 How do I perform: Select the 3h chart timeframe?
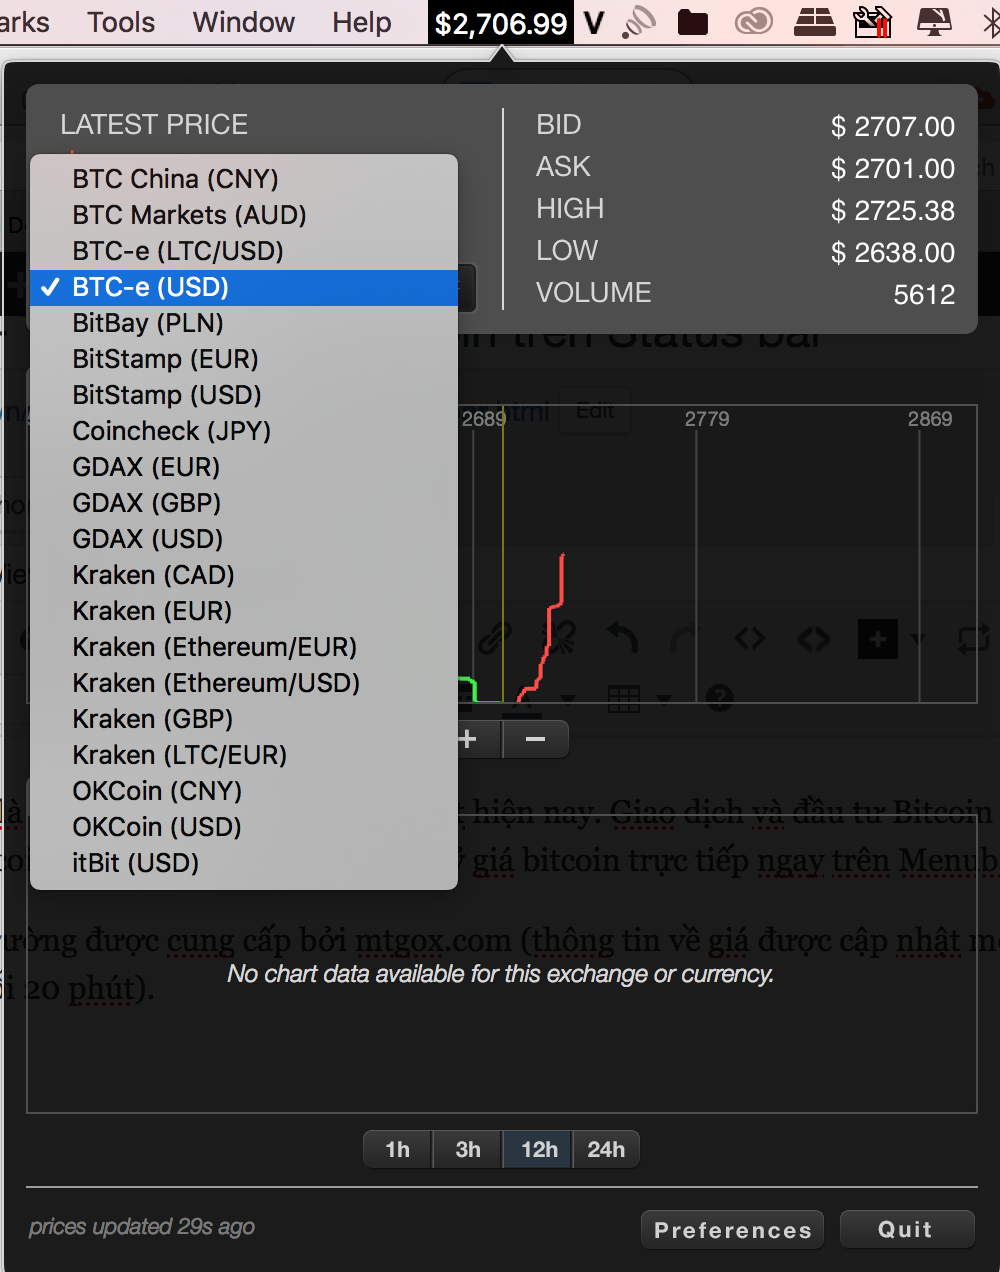pyautogui.click(x=466, y=1149)
